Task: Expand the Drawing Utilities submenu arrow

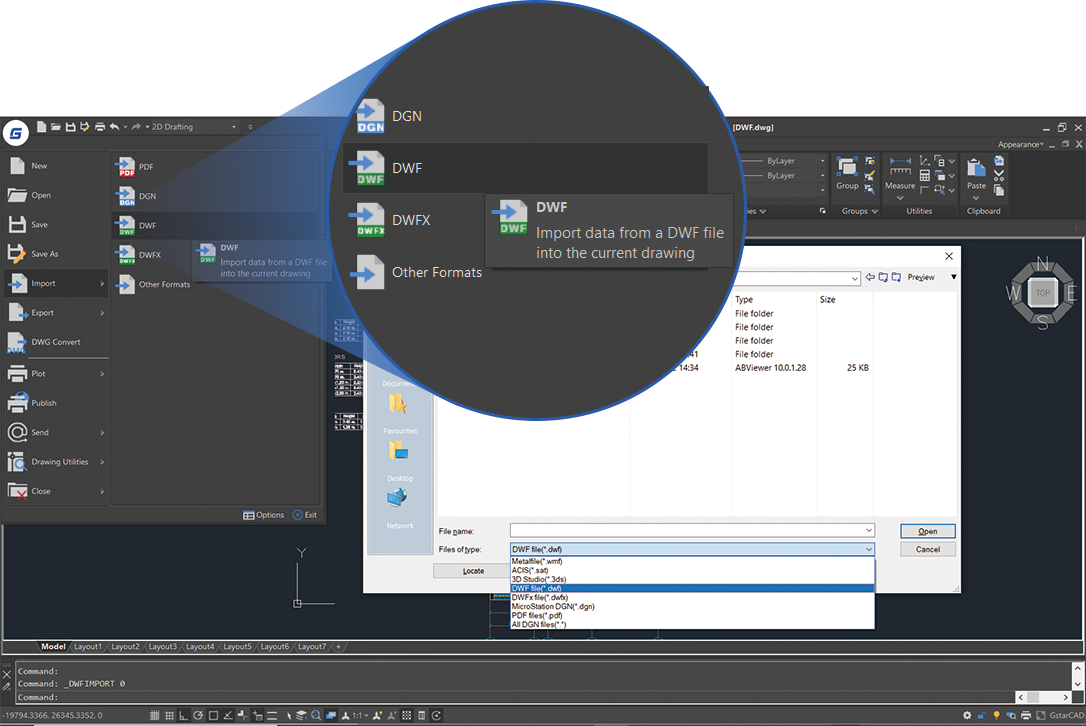Action: 102,462
